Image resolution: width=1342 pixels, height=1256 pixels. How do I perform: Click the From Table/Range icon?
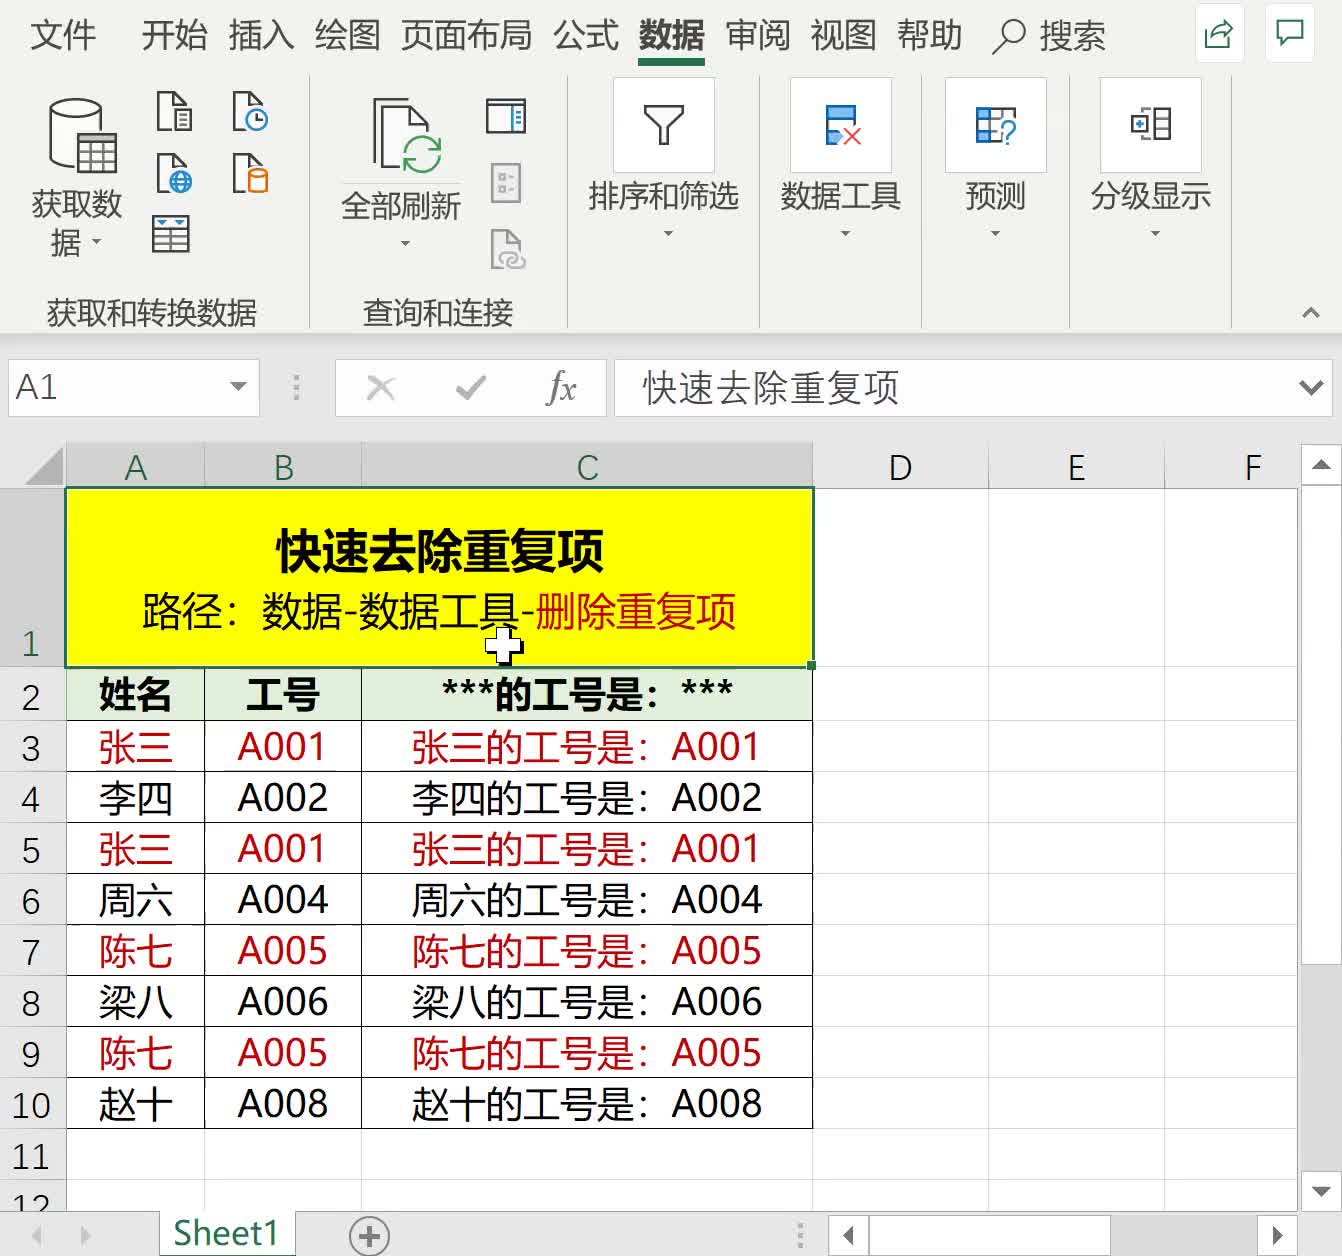tap(171, 234)
